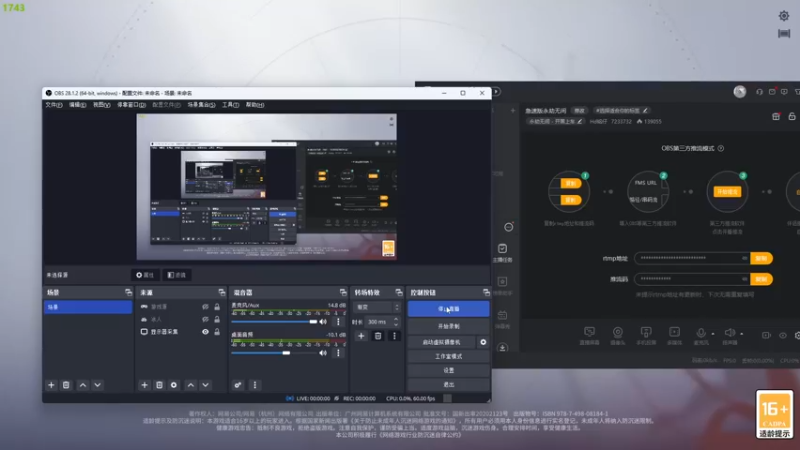The image size is (800, 450).
Task: Reveal the hidden rtmp地址 with eye icon
Action: [x=744, y=258]
